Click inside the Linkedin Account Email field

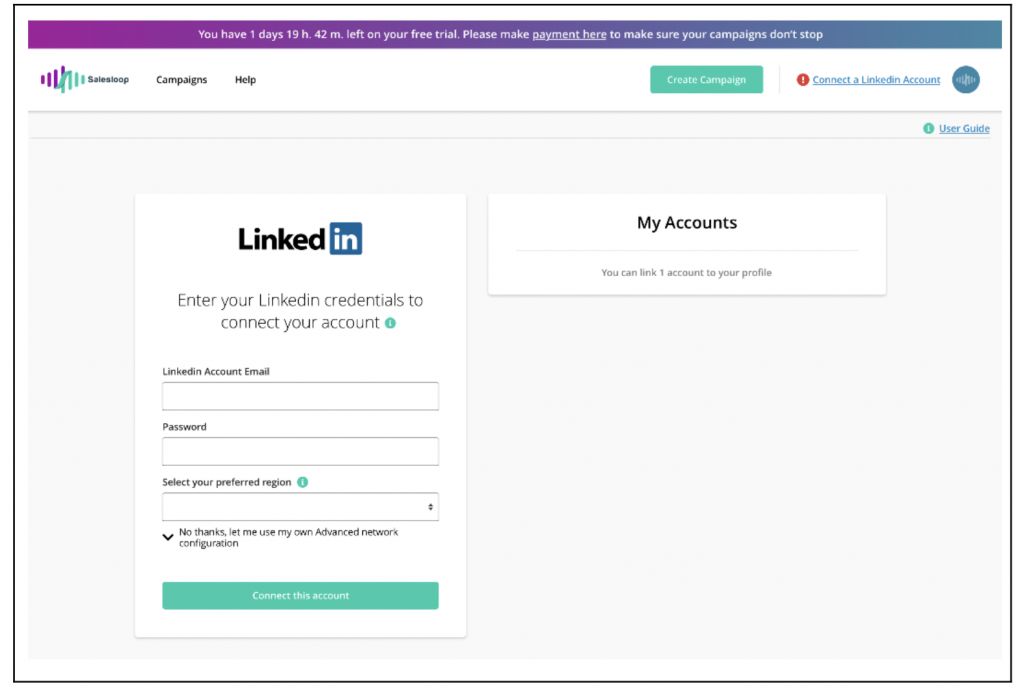pos(300,396)
